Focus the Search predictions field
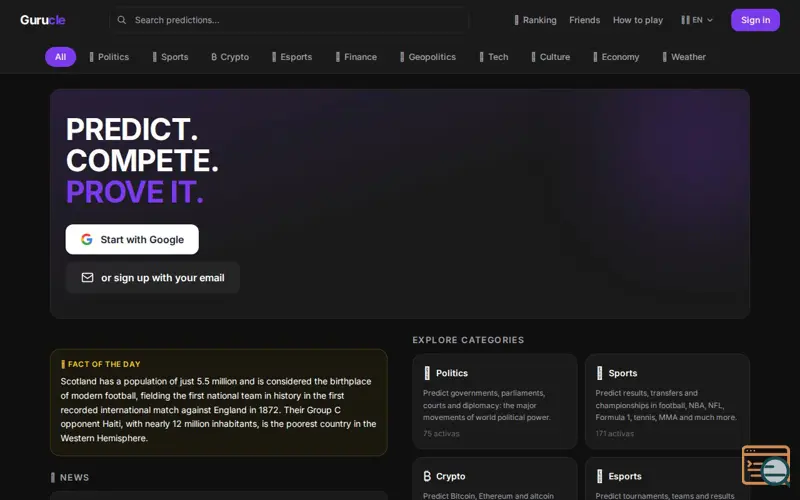Screen dimensions: 800x500 (x=289, y=20)
